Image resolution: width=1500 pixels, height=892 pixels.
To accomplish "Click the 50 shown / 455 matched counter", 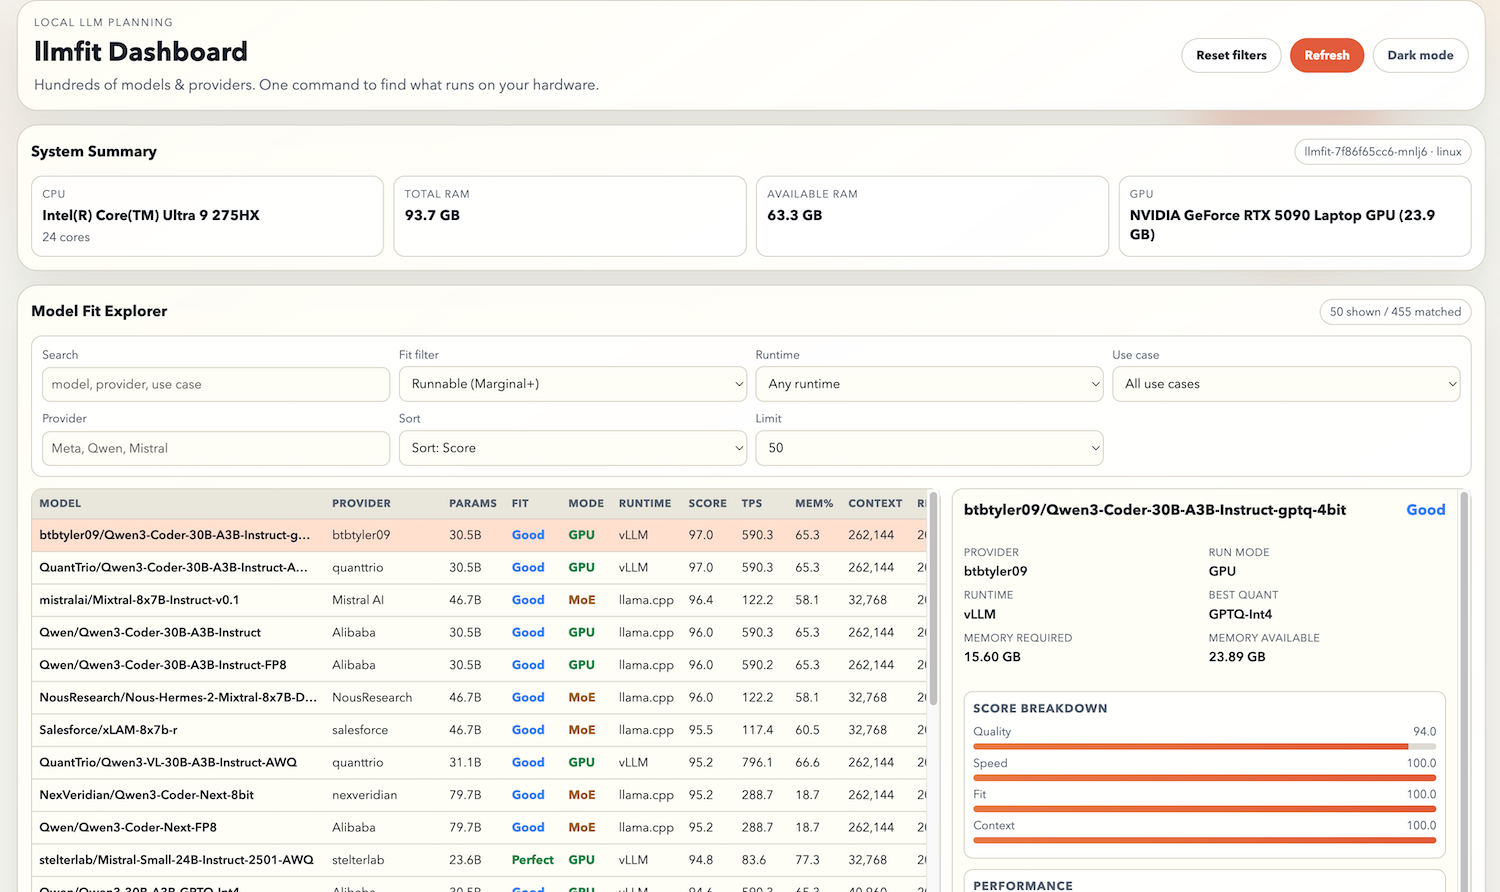I will click(x=1395, y=311).
